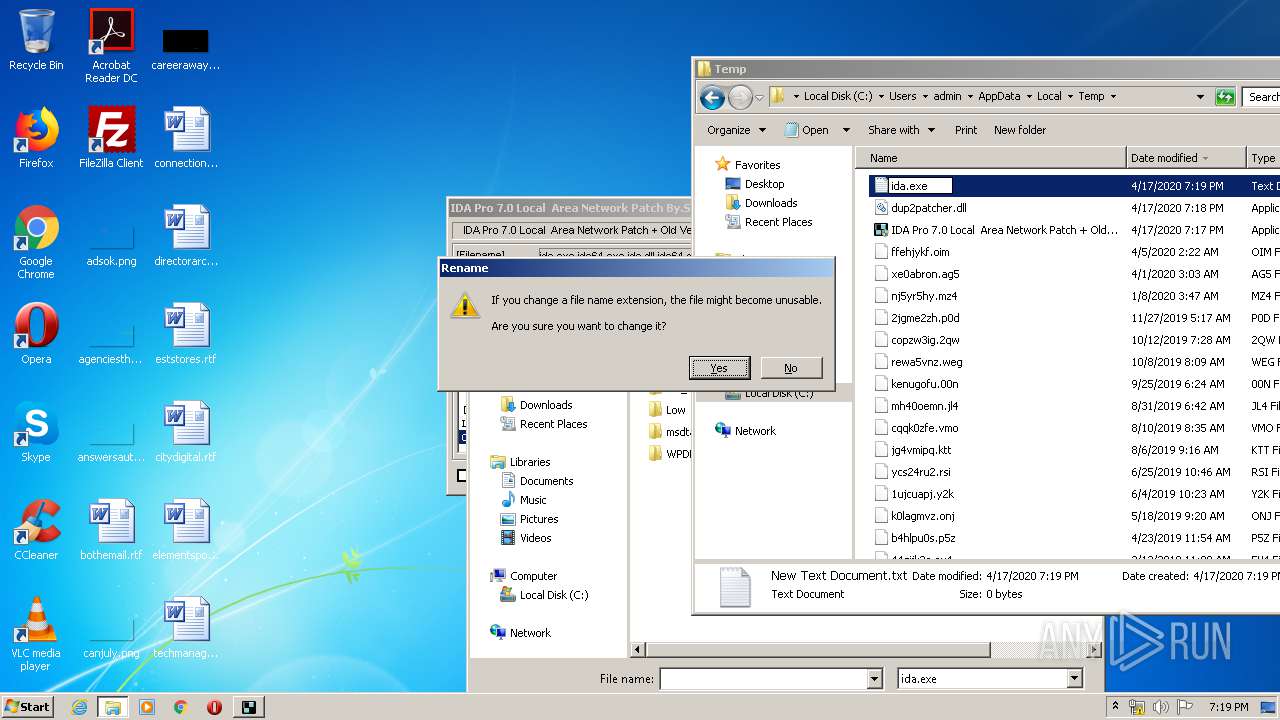The image size is (1280, 720).
Task: Click the File name input box
Action: (x=763, y=679)
